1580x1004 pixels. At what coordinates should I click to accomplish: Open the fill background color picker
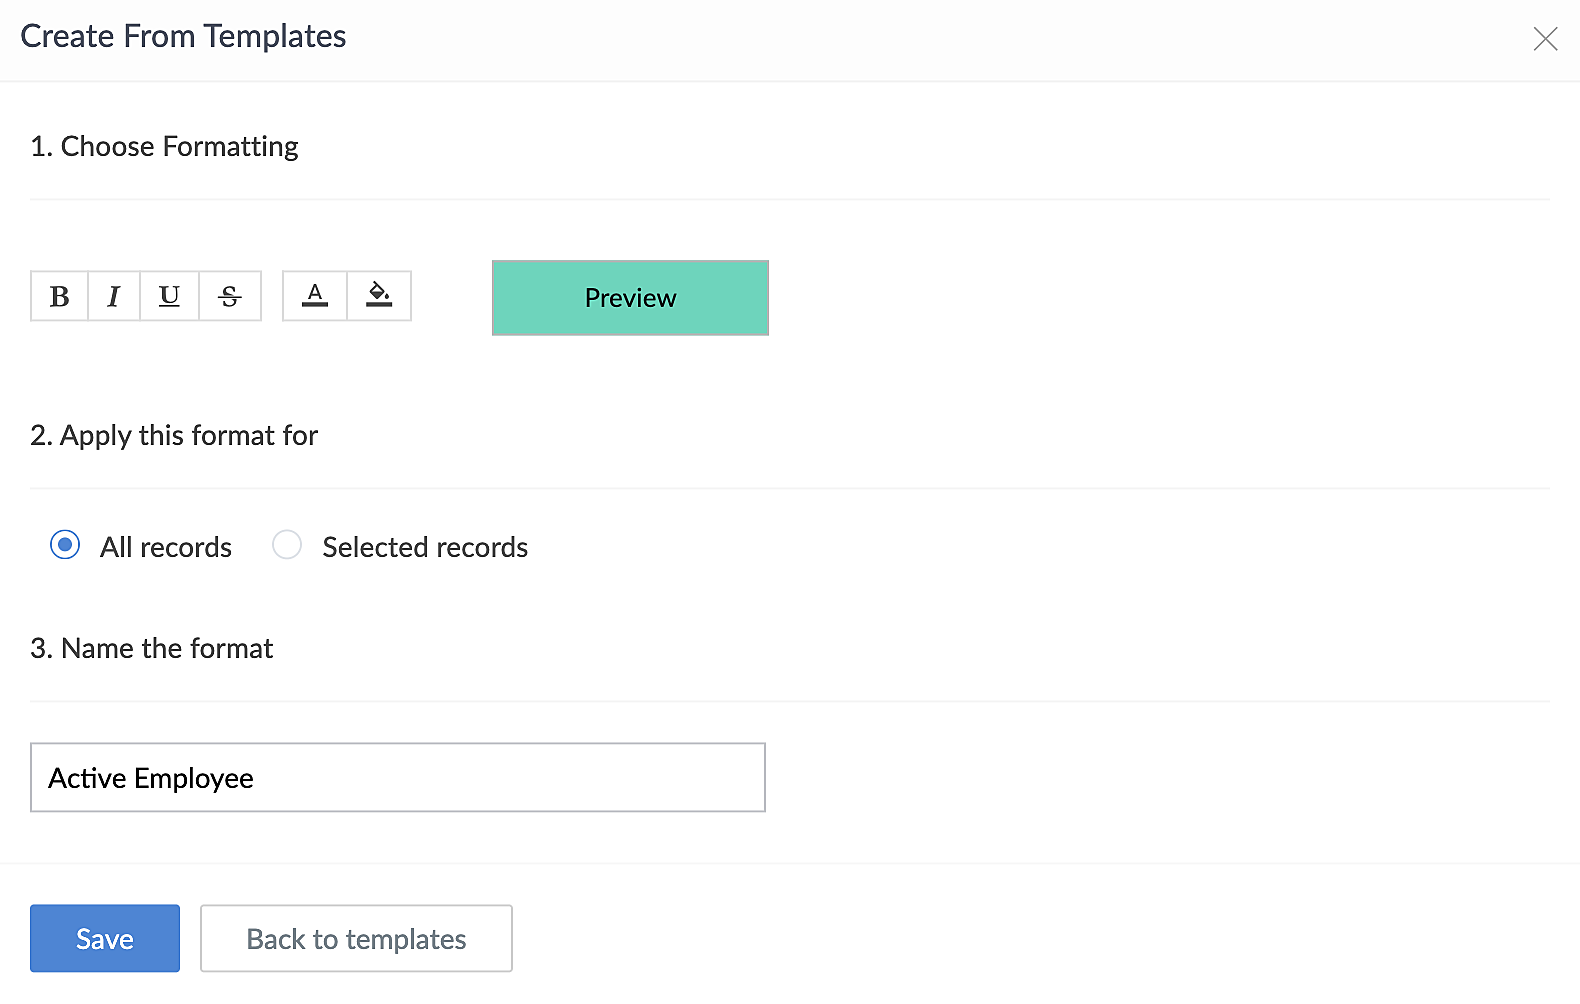379,296
